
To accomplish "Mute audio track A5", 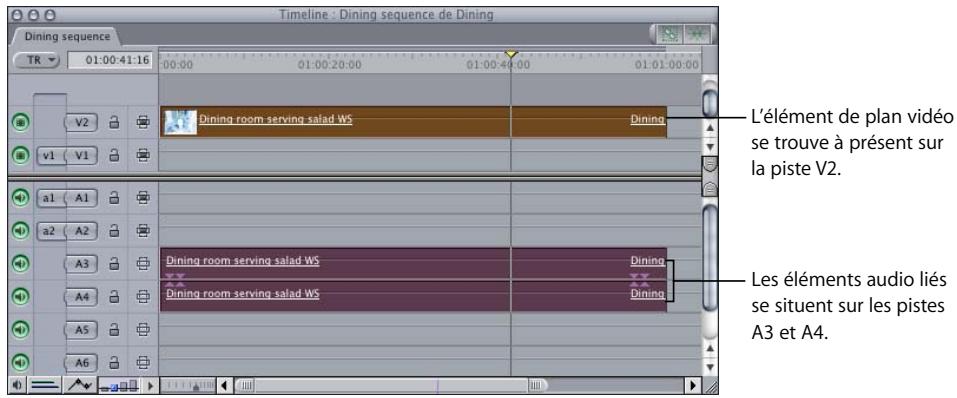I will 20,330.
